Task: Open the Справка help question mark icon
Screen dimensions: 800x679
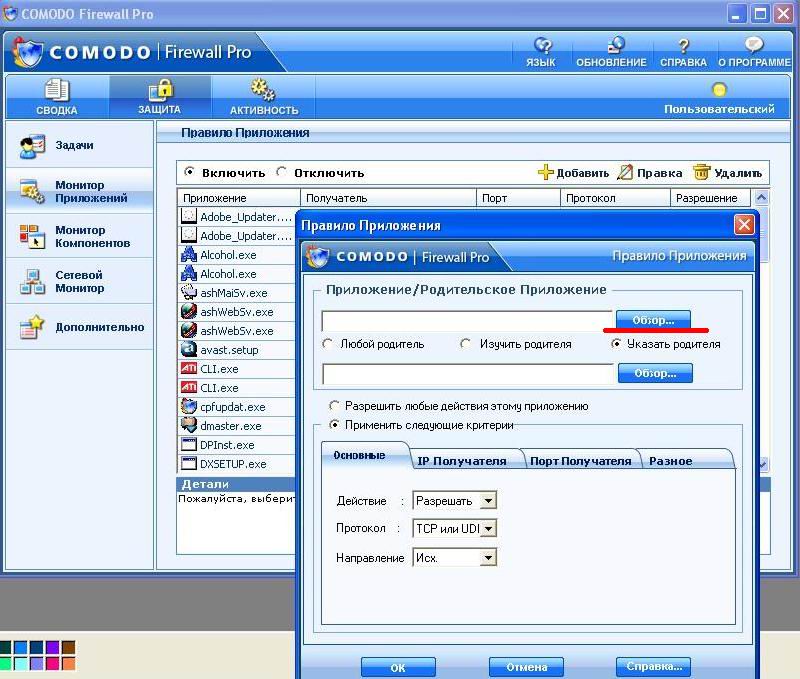Action: click(684, 46)
